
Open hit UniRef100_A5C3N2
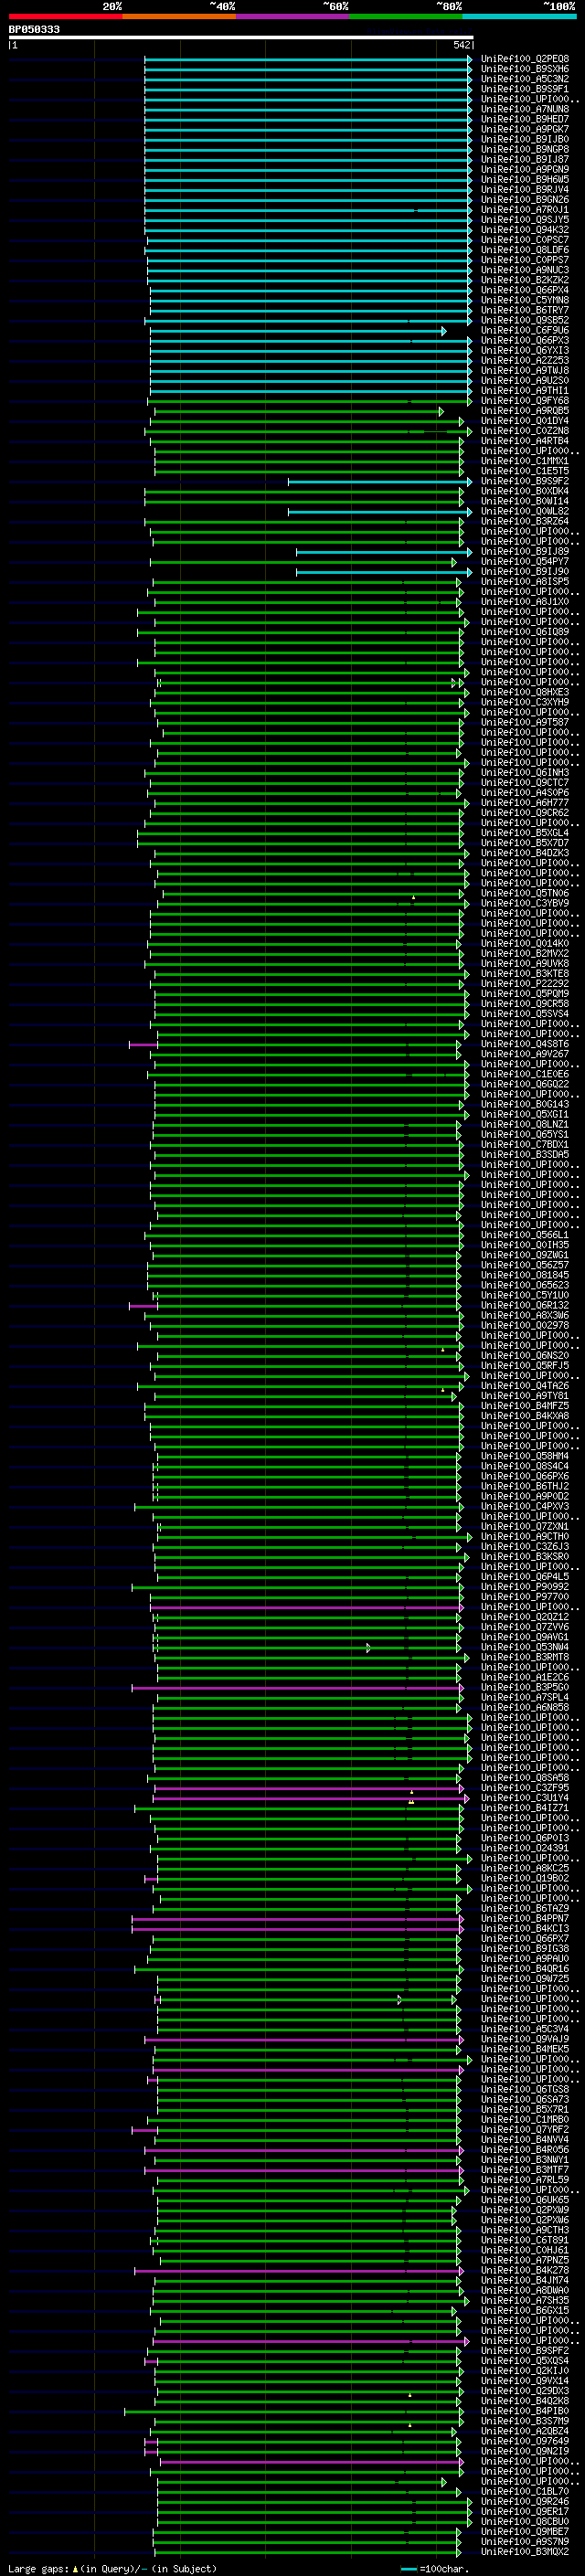coord(525,79)
